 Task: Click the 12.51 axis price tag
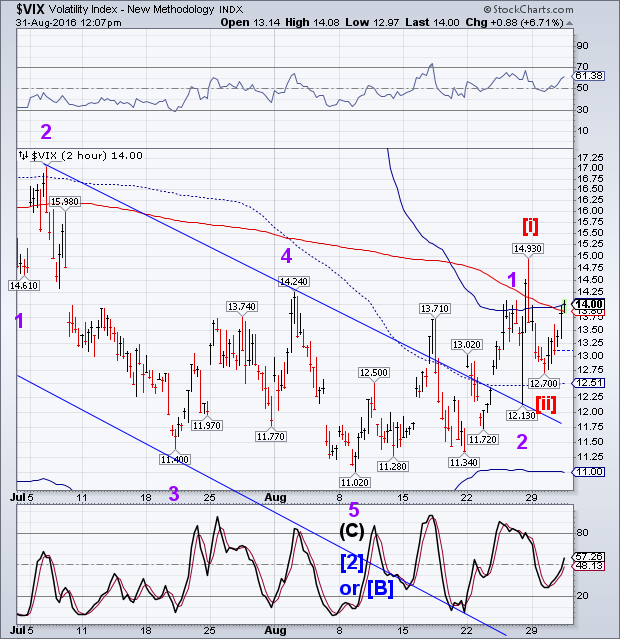pos(589,383)
